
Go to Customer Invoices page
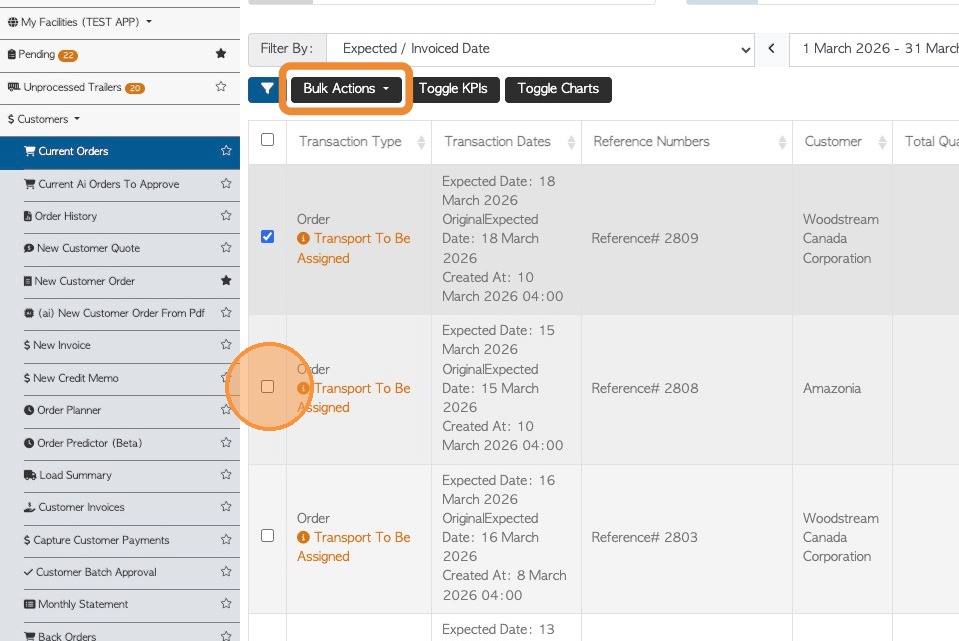pyautogui.click(x=81, y=507)
